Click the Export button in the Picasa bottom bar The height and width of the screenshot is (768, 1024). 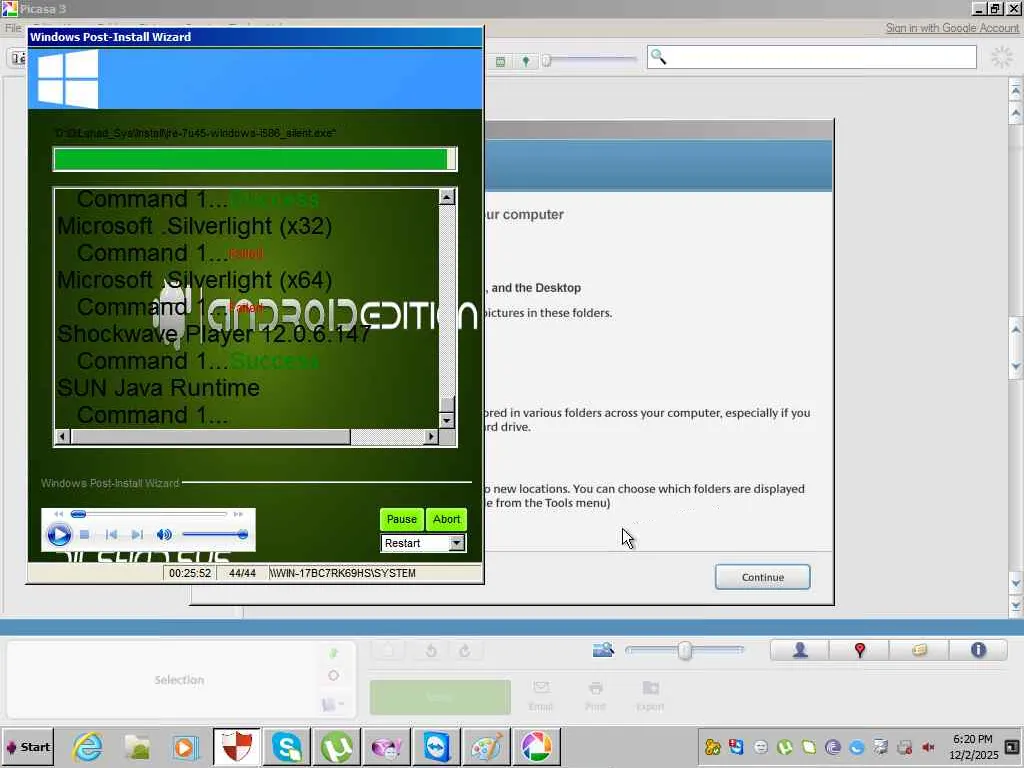(x=650, y=696)
